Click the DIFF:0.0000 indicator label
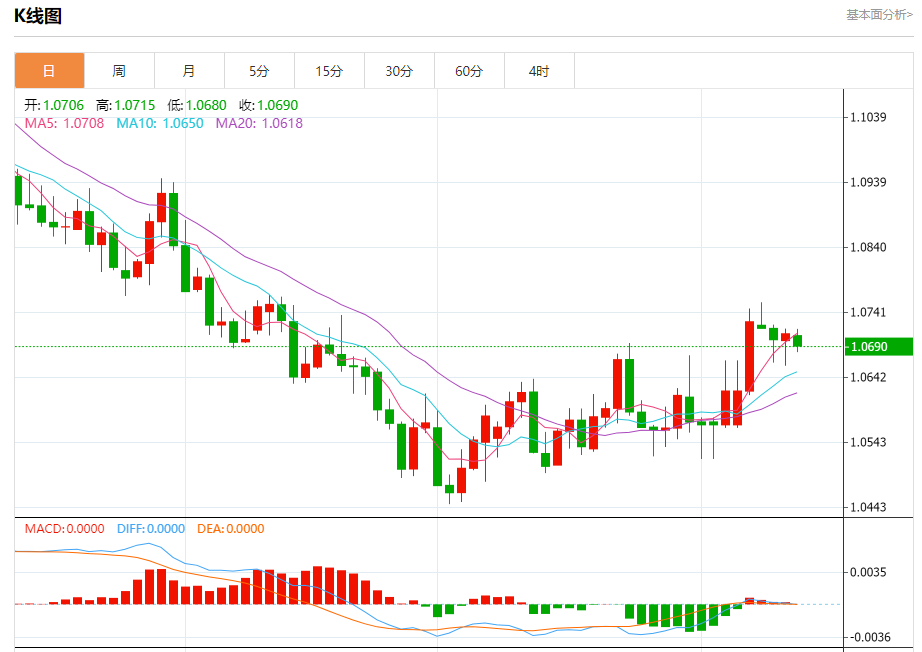 tap(151, 529)
